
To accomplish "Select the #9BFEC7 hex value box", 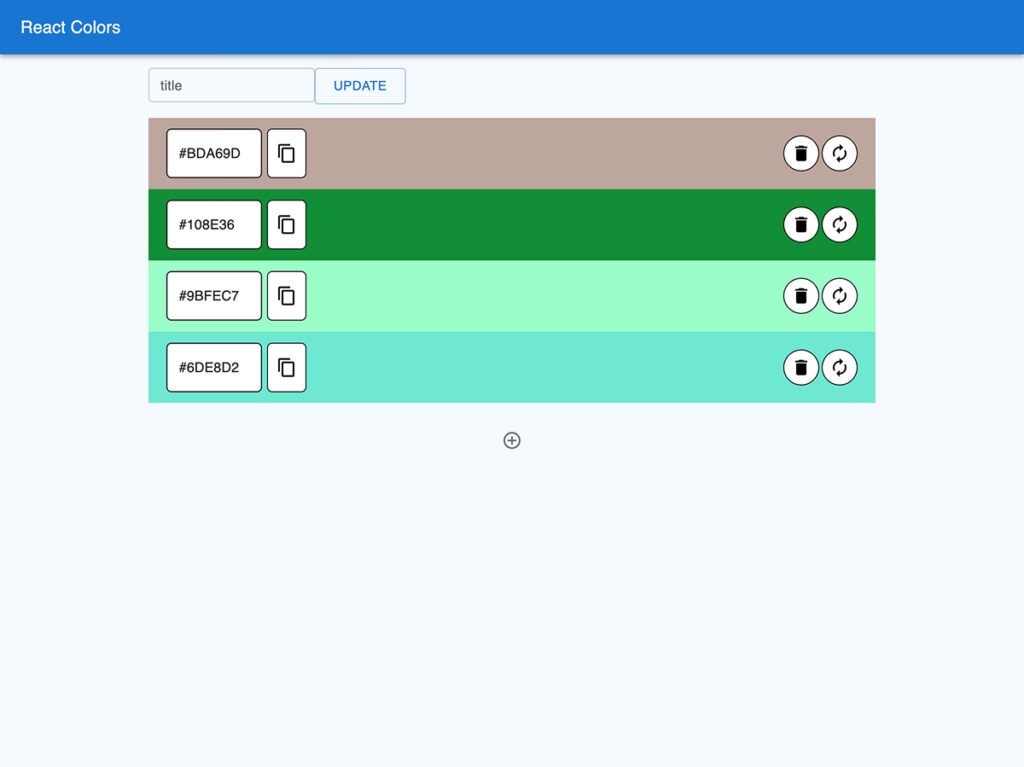I will coord(214,296).
